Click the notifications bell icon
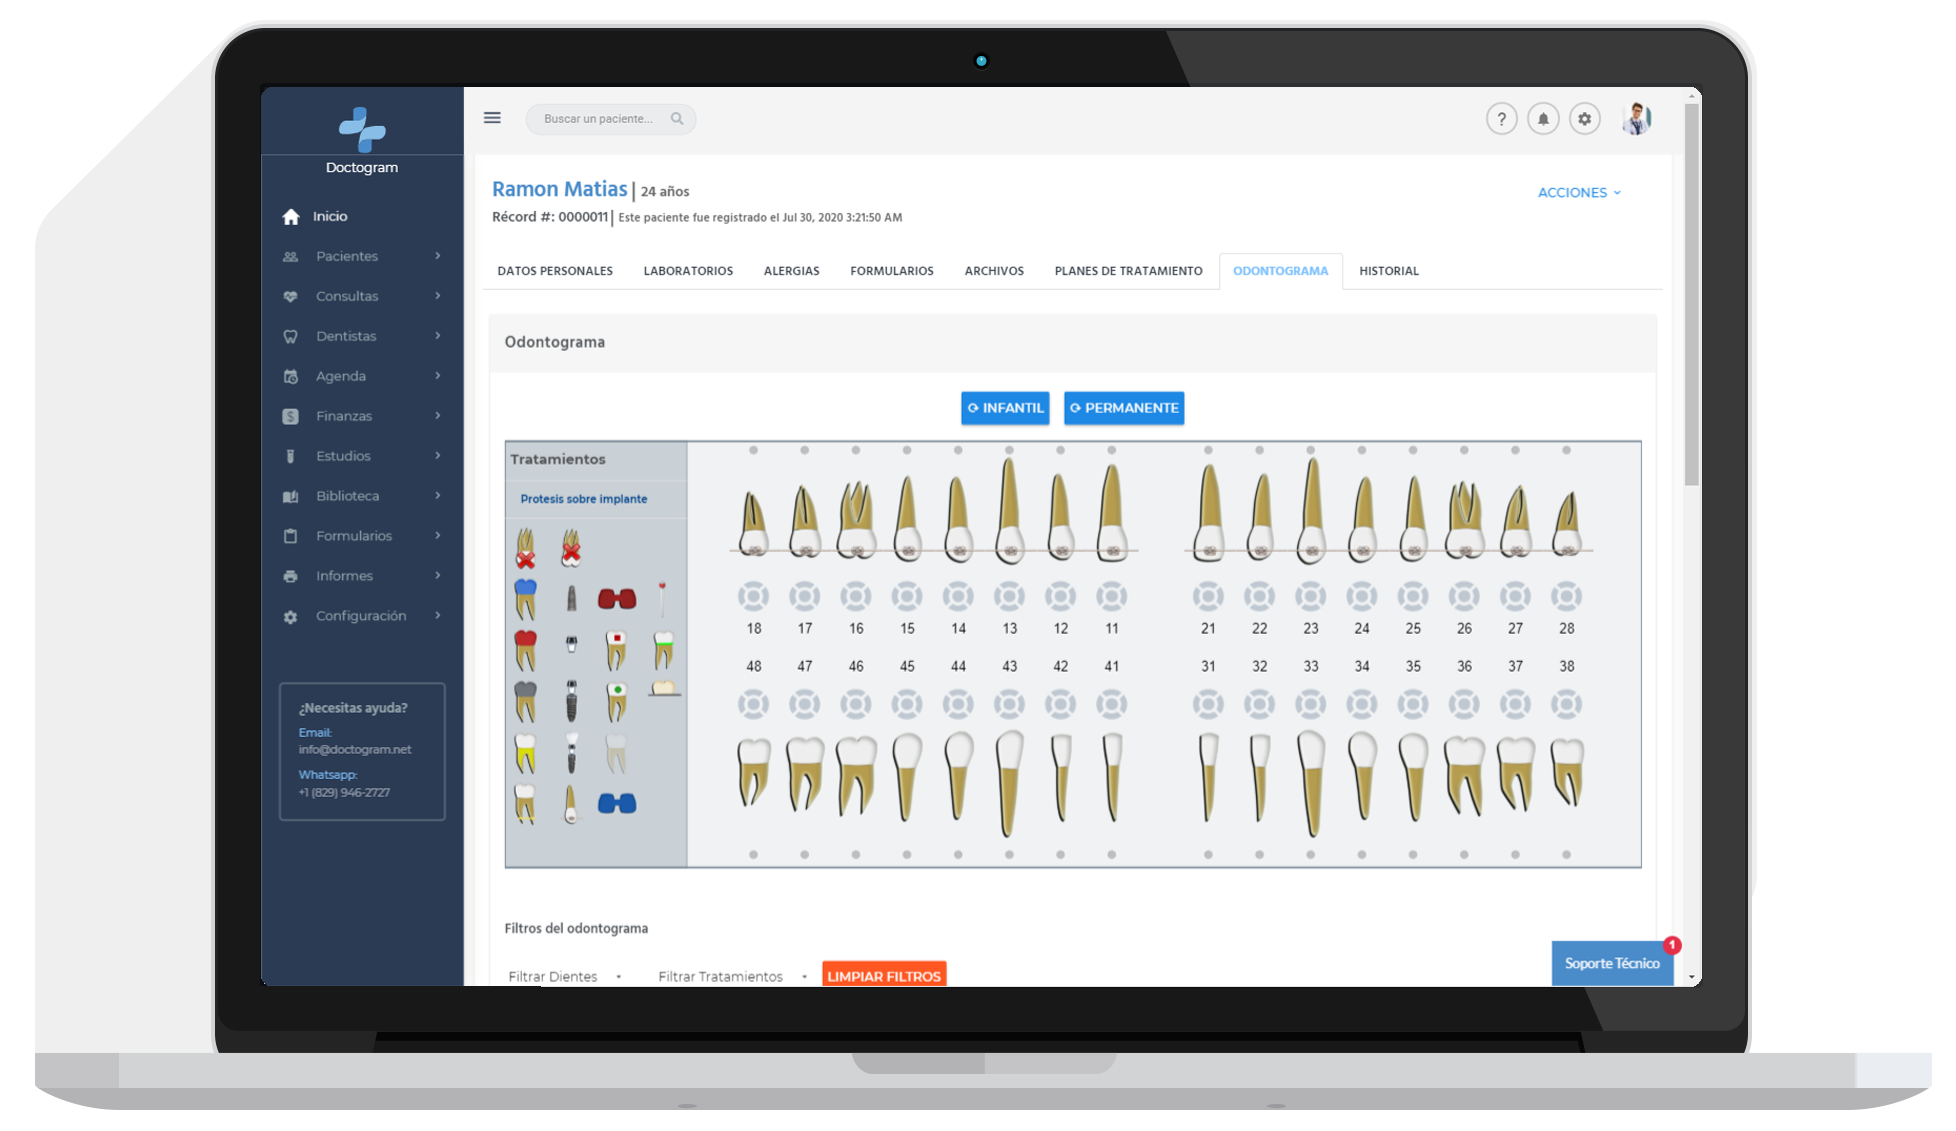Image resolution: width=1956 pixels, height=1131 pixels. pos(1543,119)
